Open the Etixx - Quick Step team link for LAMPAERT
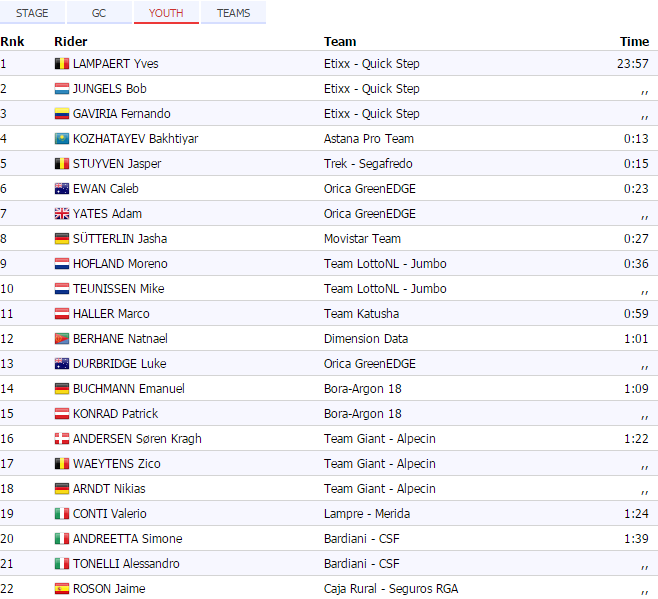658x599 pixels. click(x=371, y=64)
